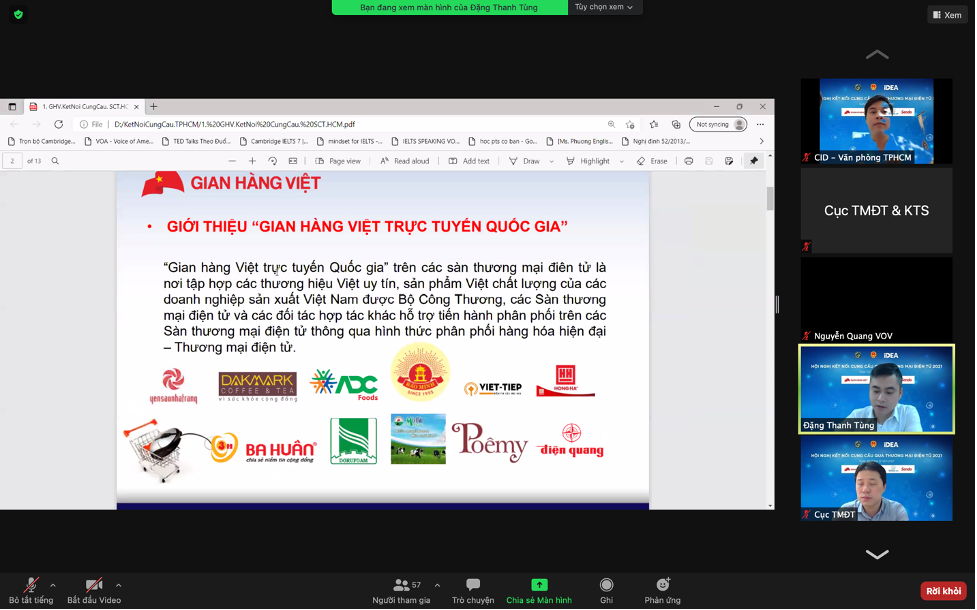Open browser Settings and more menu
977x610 pixels.
tap(760, 124)
